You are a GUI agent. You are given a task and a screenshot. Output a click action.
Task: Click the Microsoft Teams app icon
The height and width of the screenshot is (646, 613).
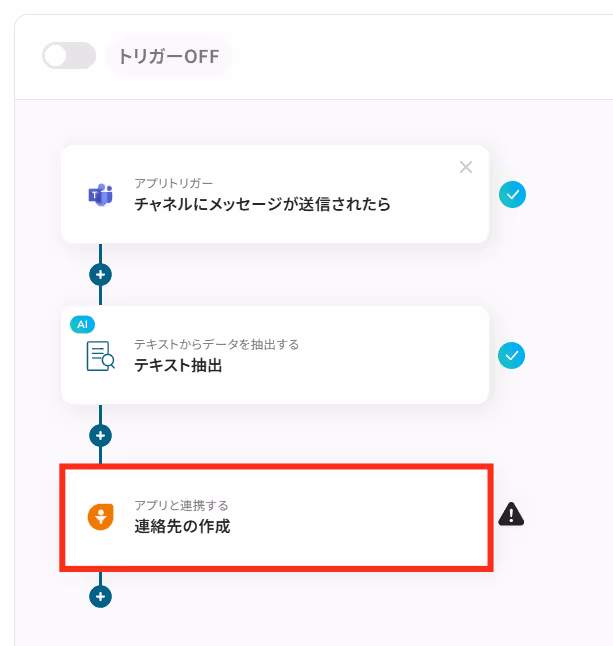click(x=101, y=194)
